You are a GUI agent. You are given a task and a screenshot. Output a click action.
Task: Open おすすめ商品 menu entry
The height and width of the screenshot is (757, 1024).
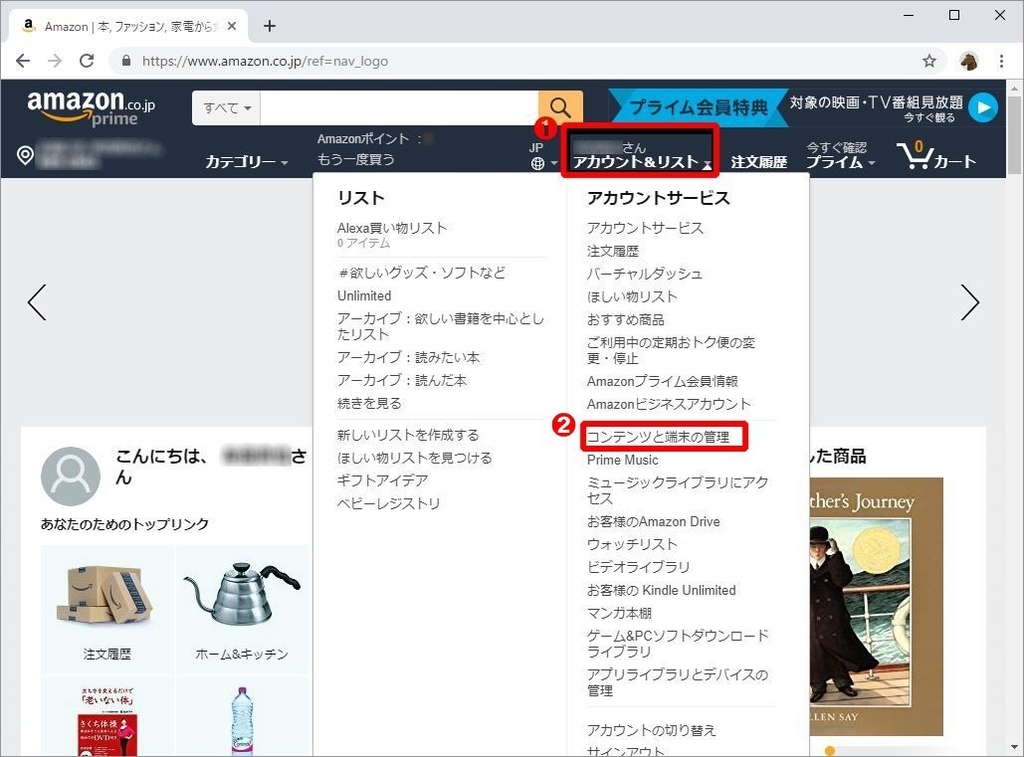[x=625, y=319]
